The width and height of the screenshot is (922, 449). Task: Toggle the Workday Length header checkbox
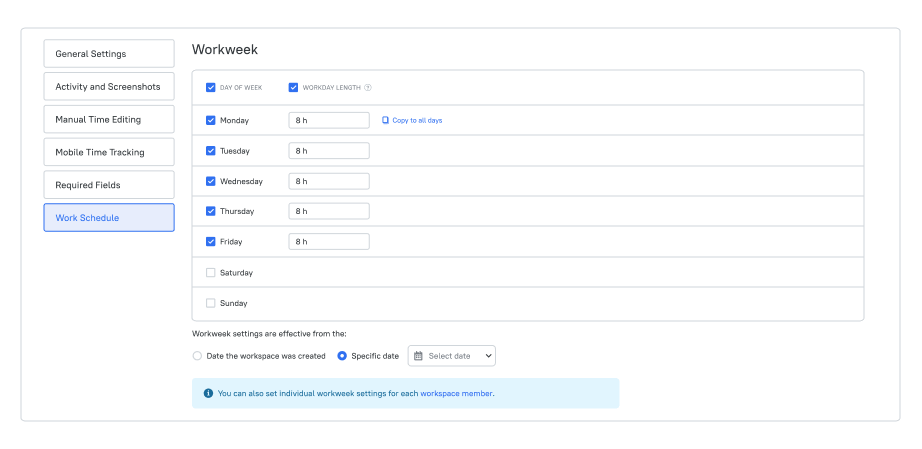[293, 88]
